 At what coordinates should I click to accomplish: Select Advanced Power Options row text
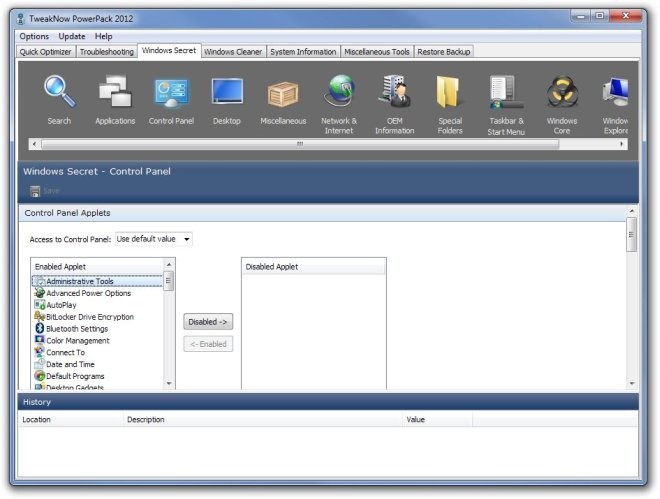[x=88, y=293]
